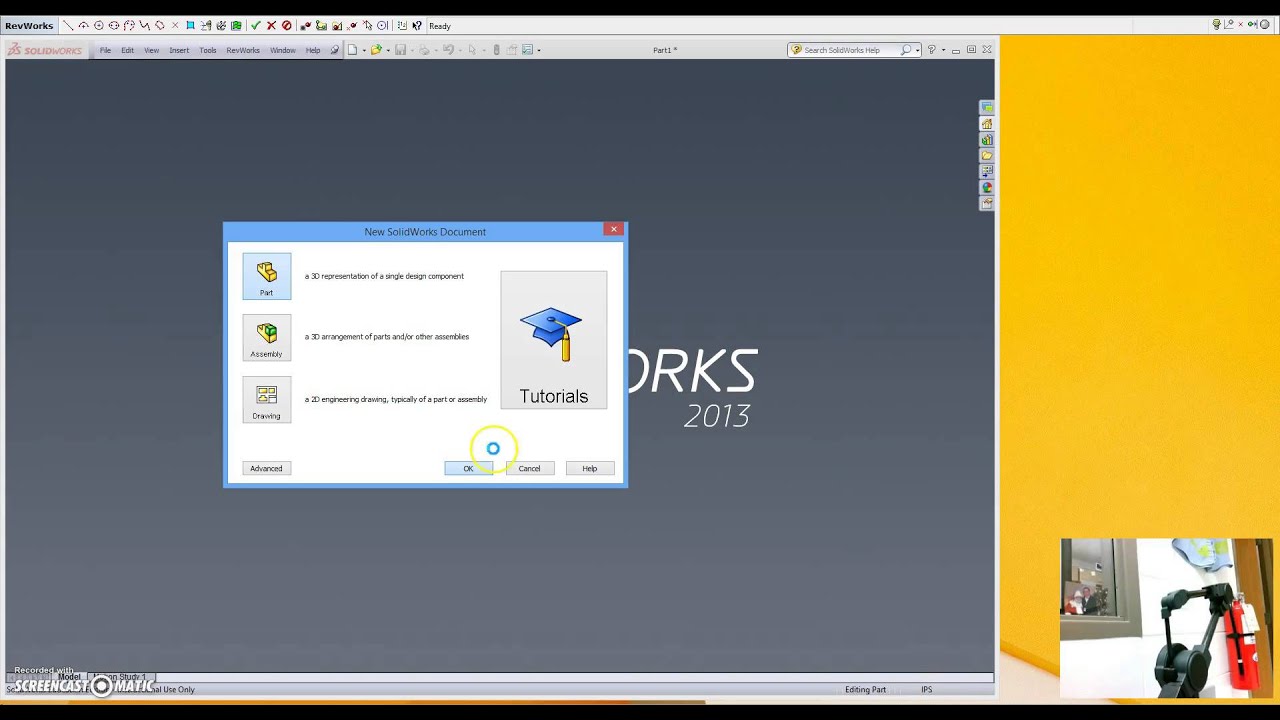Open Help for the new document dialog

pos(589,468)
